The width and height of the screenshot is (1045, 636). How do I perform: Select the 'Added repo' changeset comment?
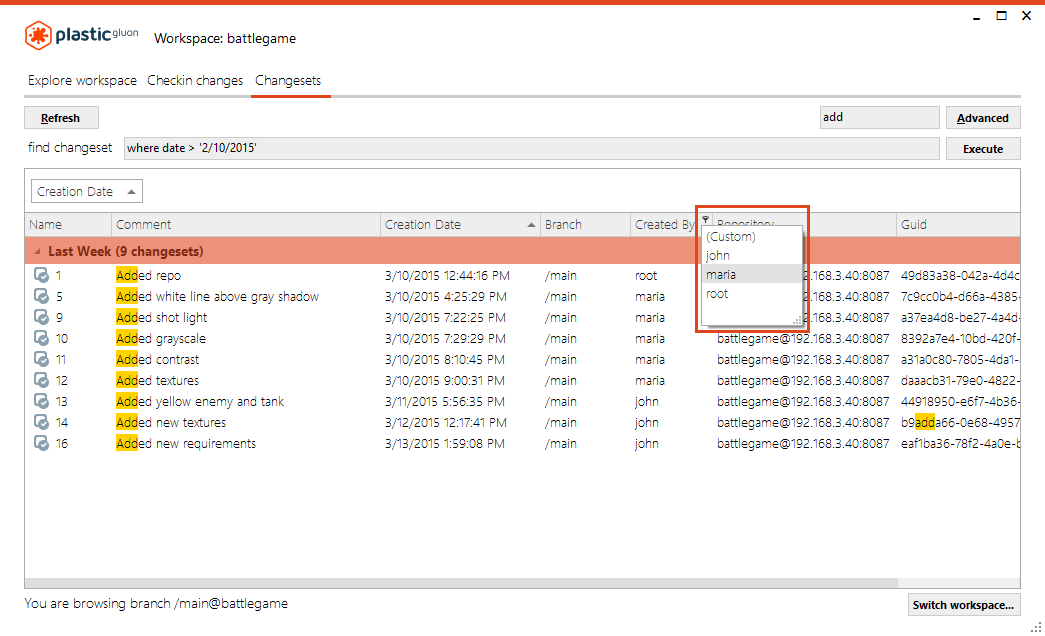point(149,275)
